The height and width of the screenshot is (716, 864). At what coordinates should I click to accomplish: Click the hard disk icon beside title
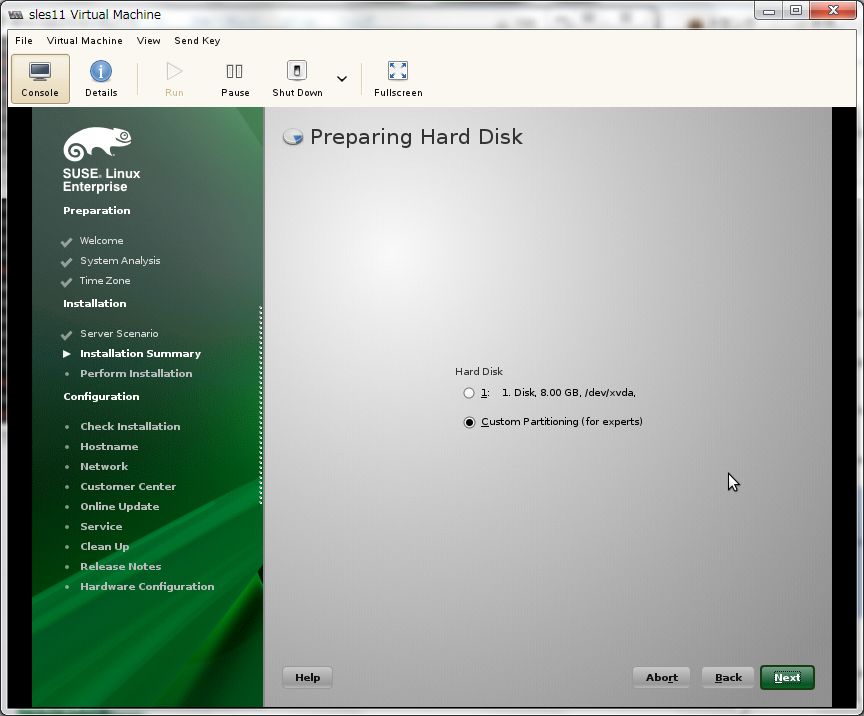click(x=293, y=137)
